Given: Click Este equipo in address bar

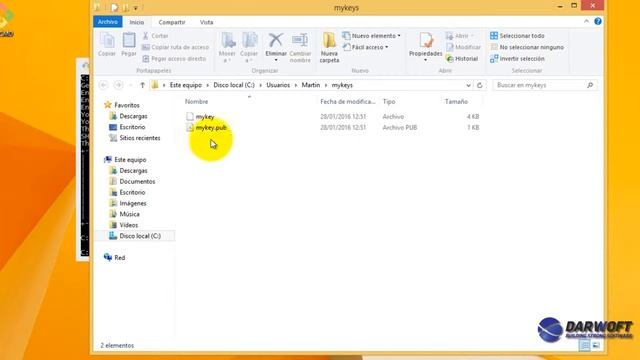Looking at the screenshot, I should [186, 85].
